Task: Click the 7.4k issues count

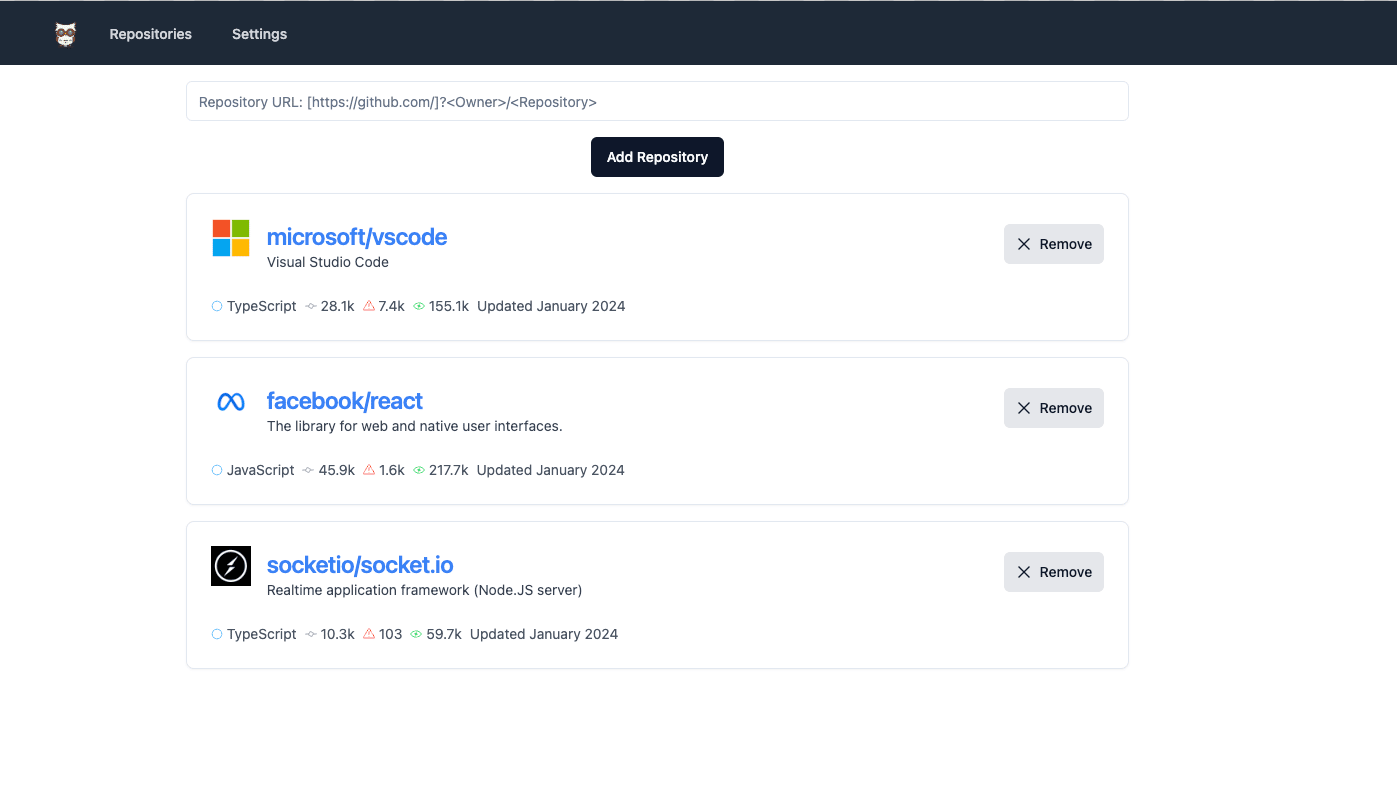Action: click(392, 306)
